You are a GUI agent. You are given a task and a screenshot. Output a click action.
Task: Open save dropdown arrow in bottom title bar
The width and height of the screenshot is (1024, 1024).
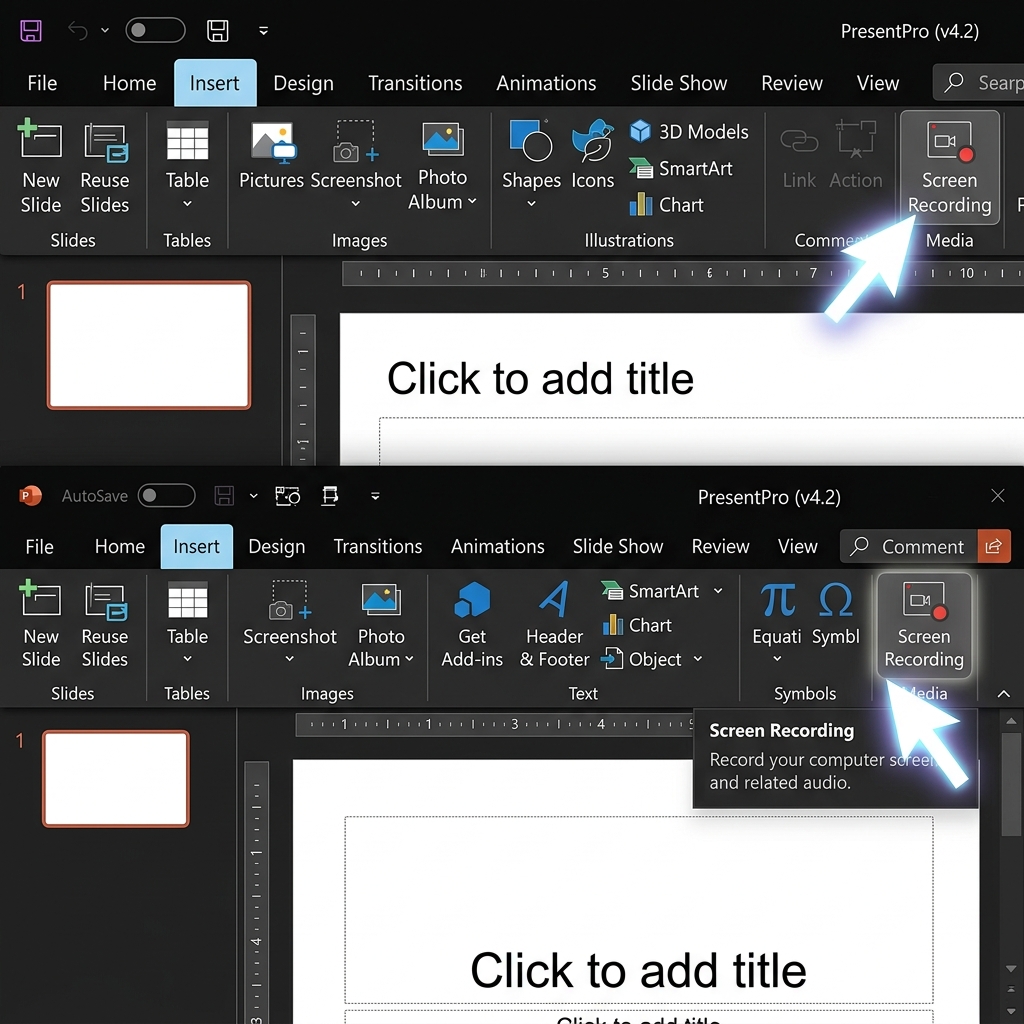[253, 496]
